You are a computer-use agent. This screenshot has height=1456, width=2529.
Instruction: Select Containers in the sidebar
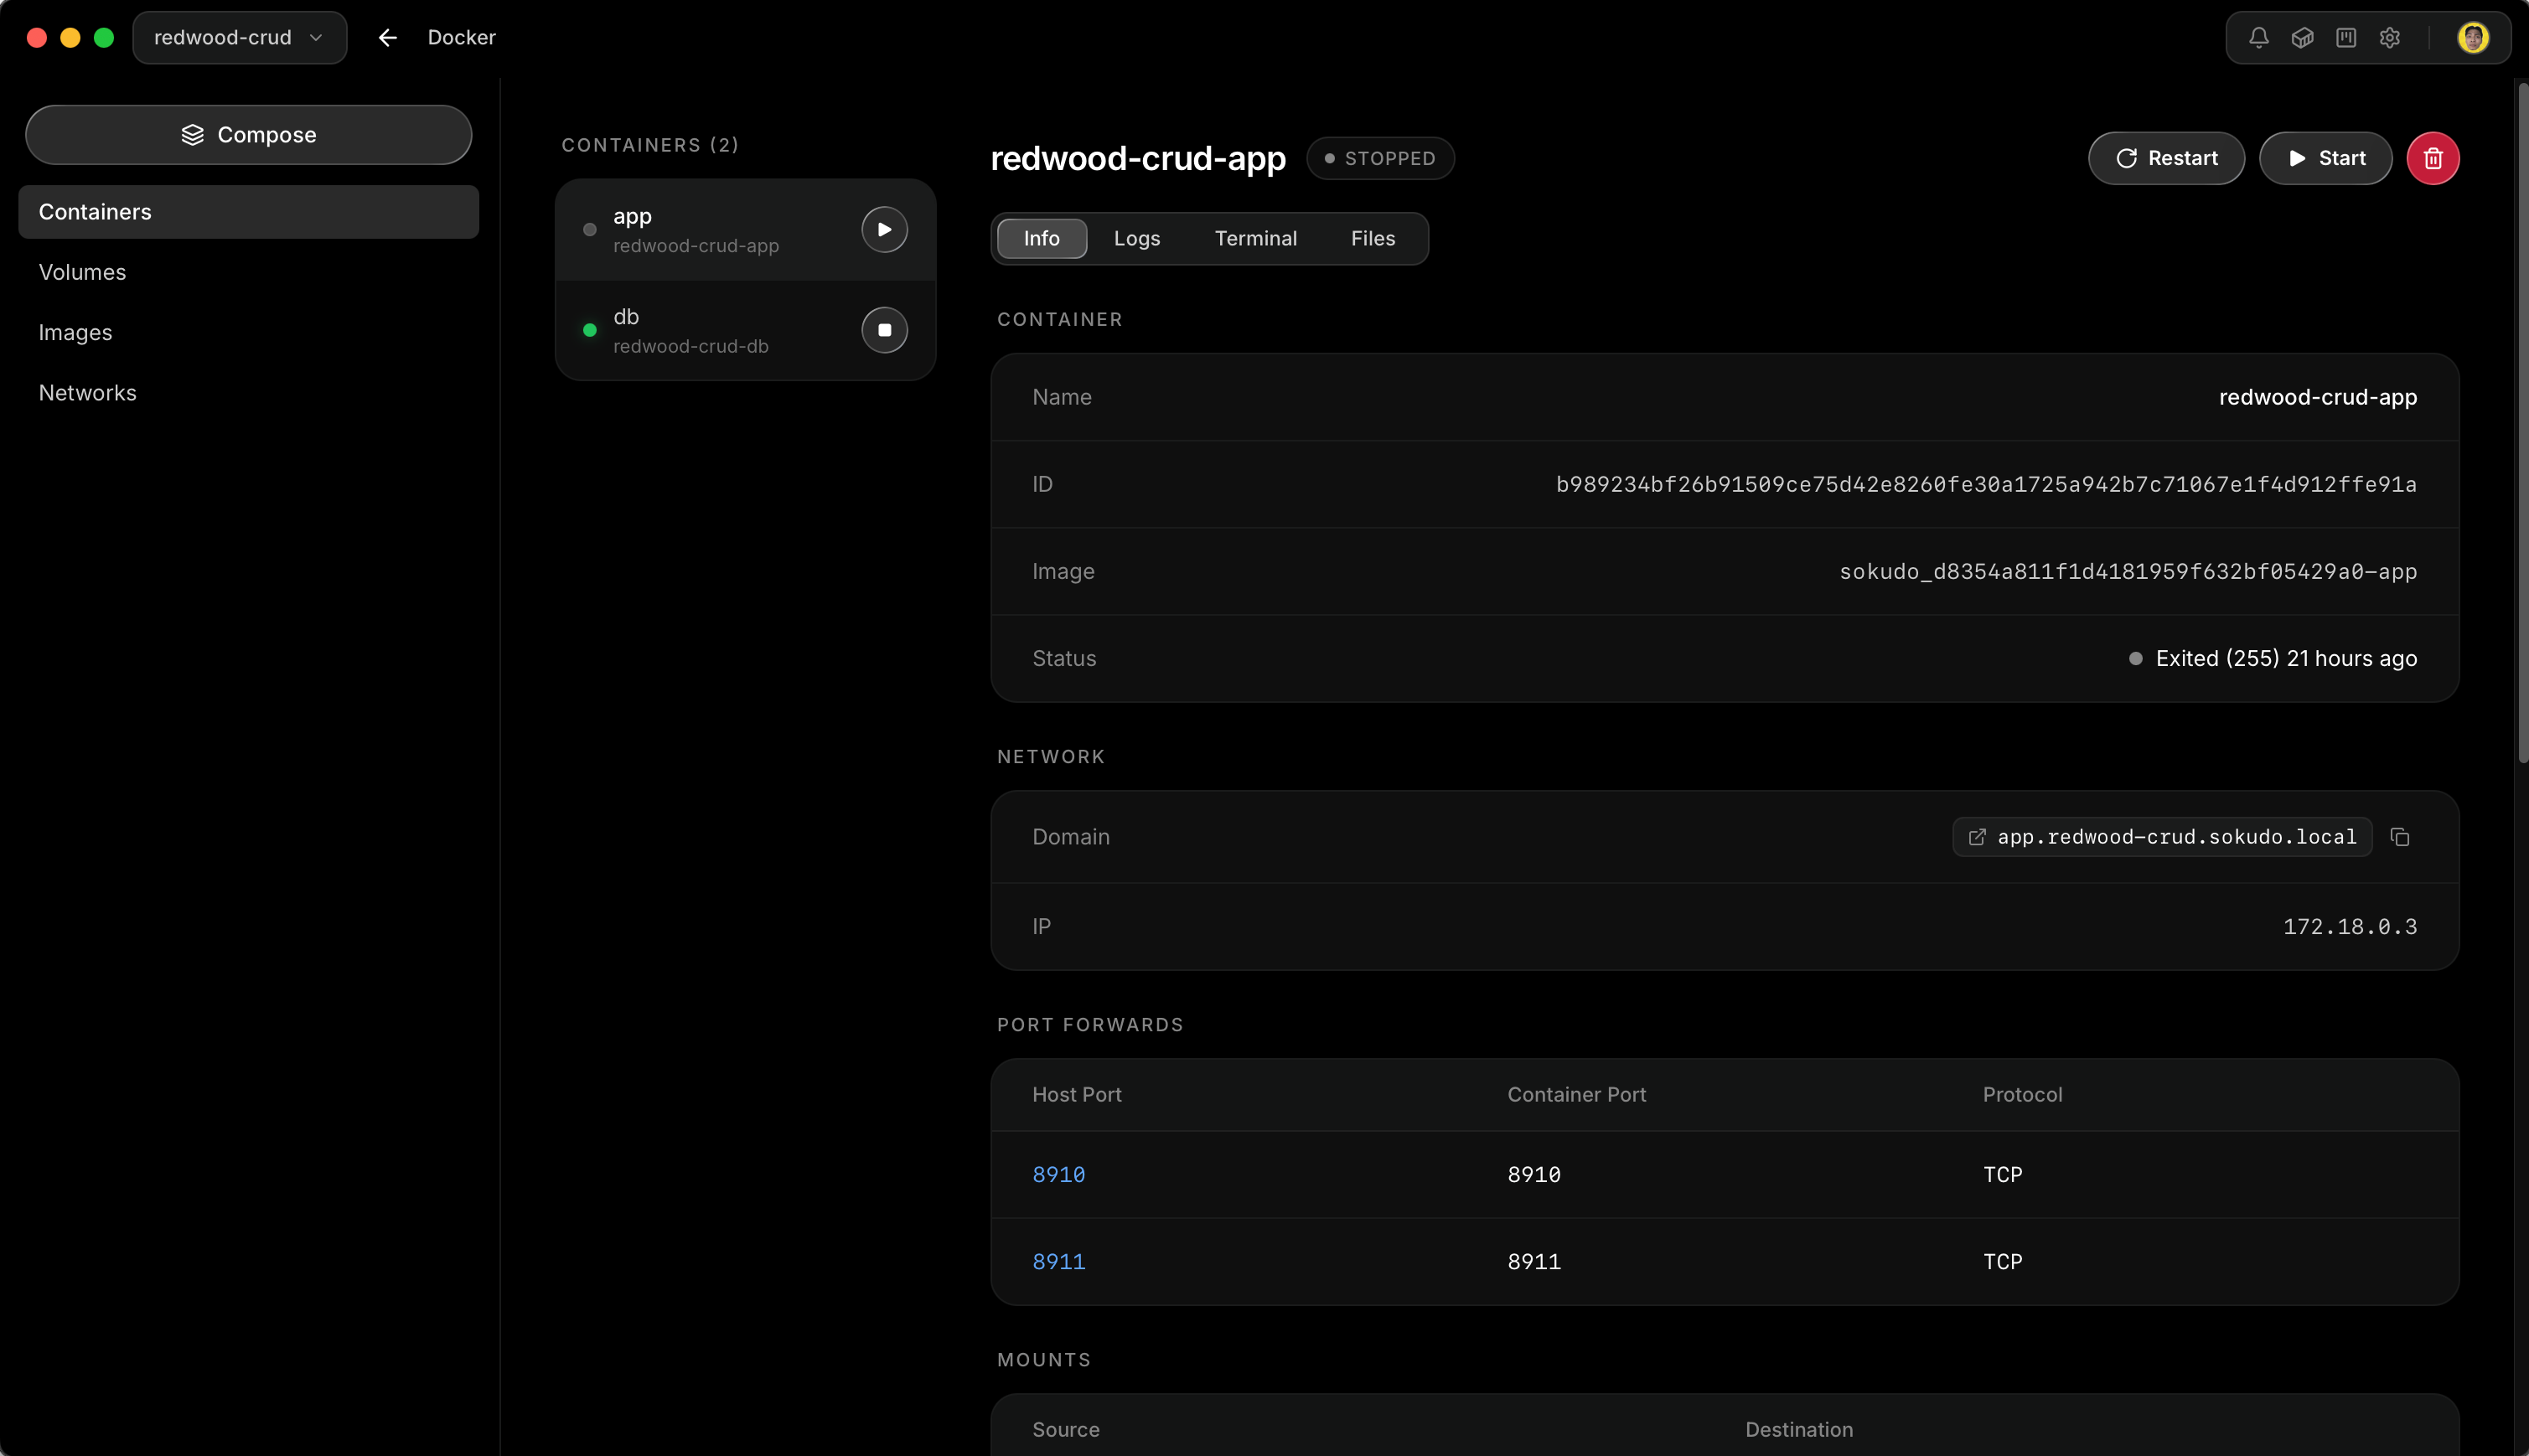pyautogui.click(x=248, y=212)
